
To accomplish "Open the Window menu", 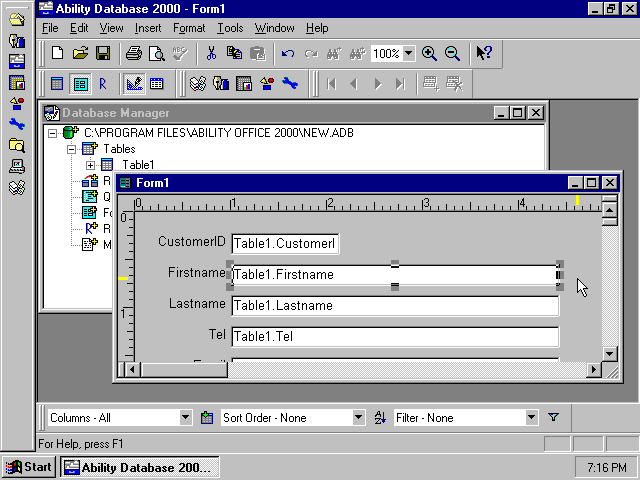I will (274, 28).
